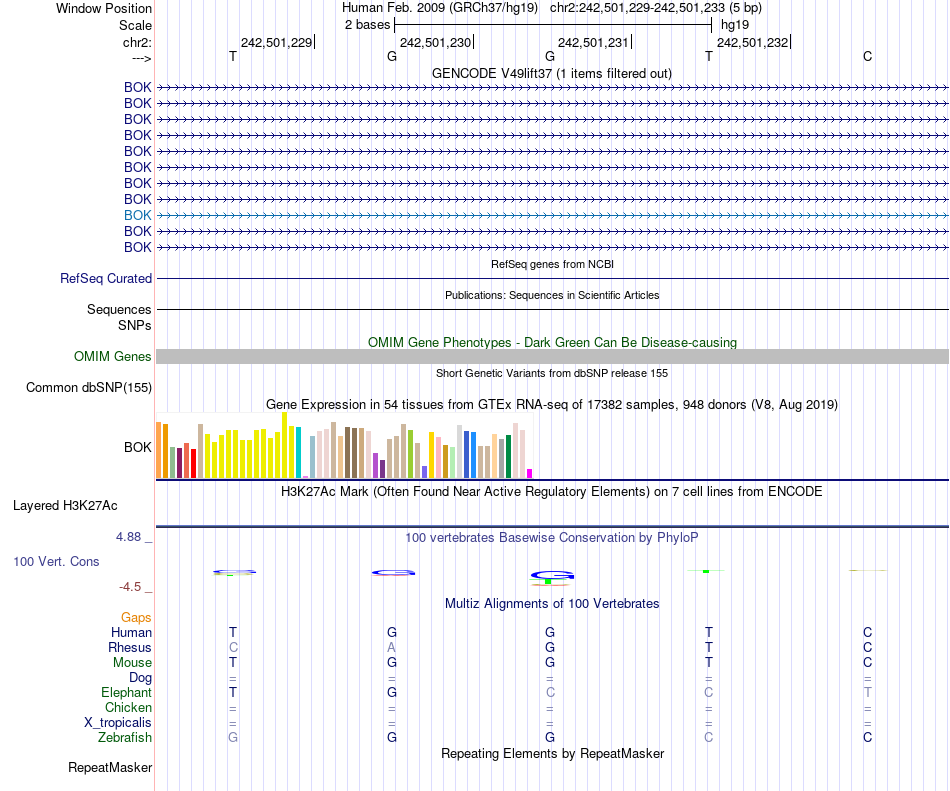This screenshot has height=791, width=950.
Task: Click the OMIM Genes label
Action: [112, 356]
